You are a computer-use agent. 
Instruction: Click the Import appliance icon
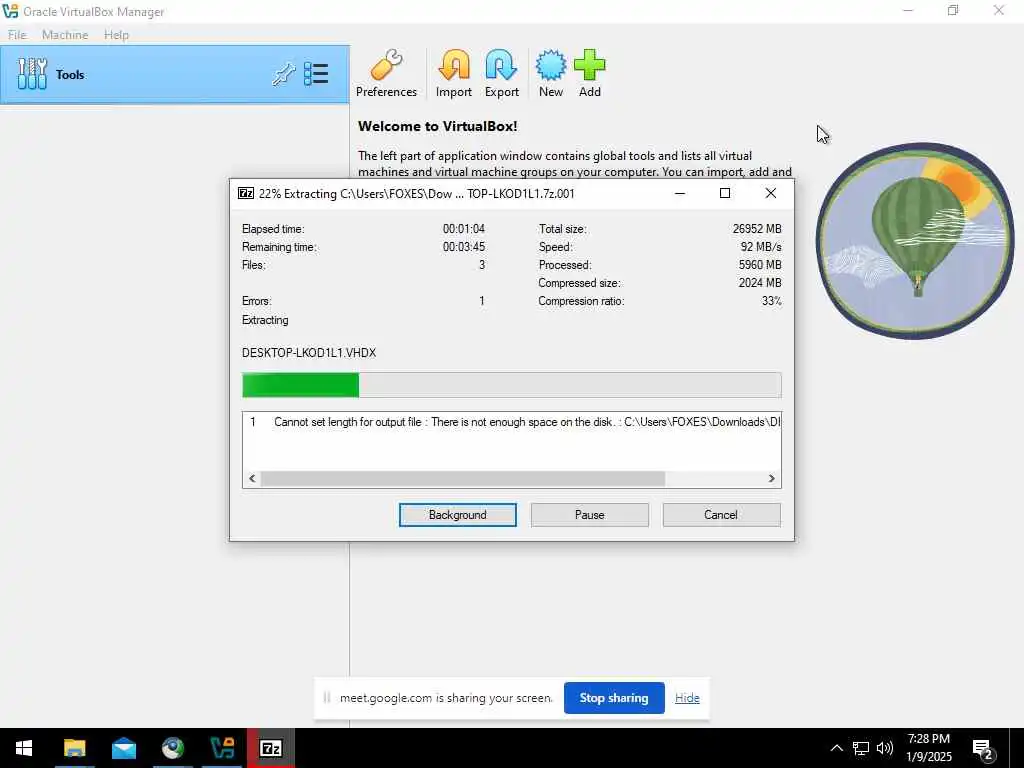pyautogui.click(x=454, y=65)
